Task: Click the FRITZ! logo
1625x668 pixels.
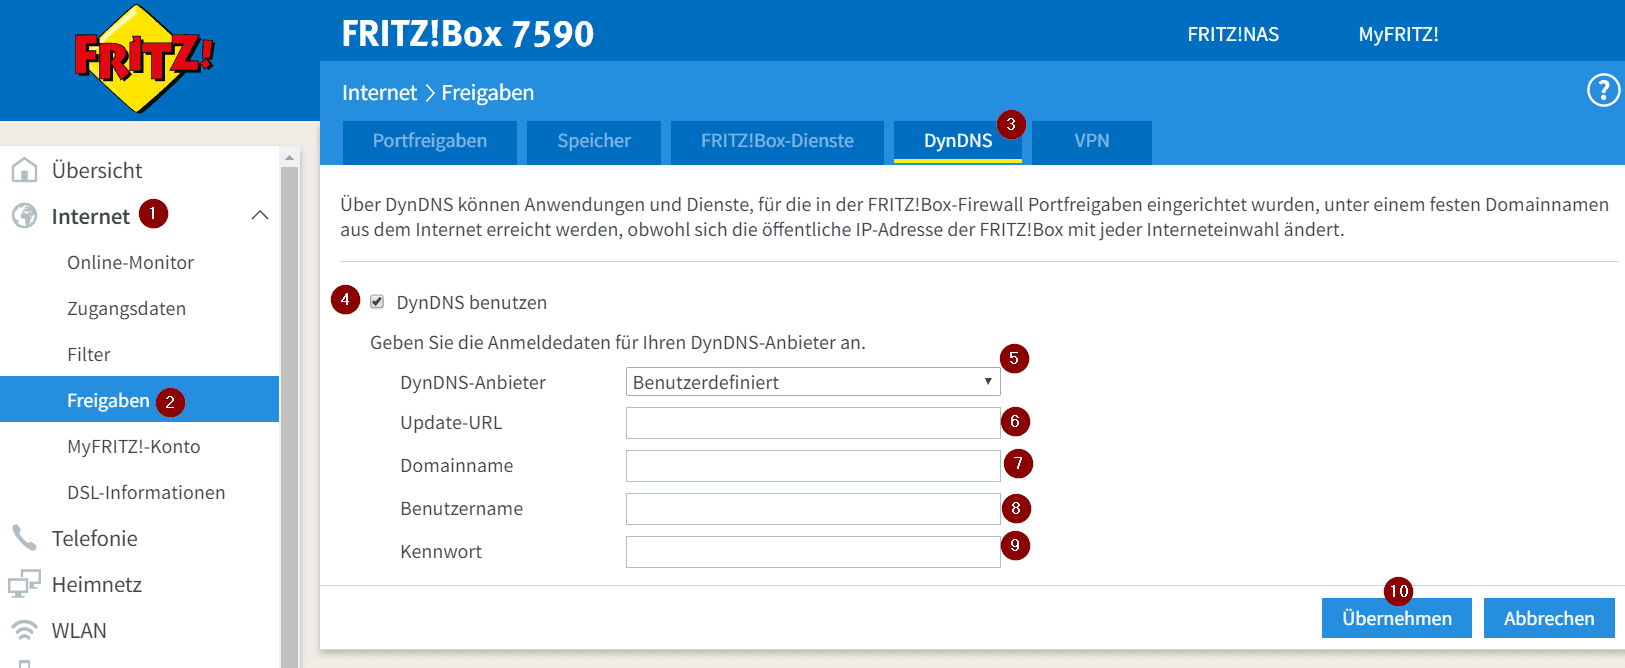Action: click(x=144, y=59)
